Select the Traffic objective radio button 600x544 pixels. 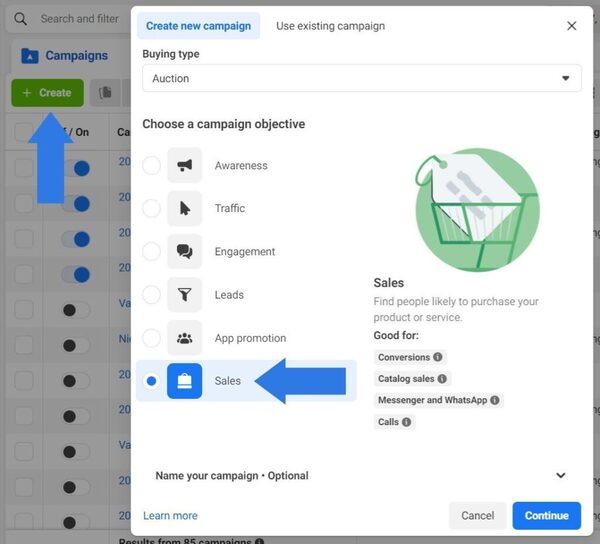[151, 208]
